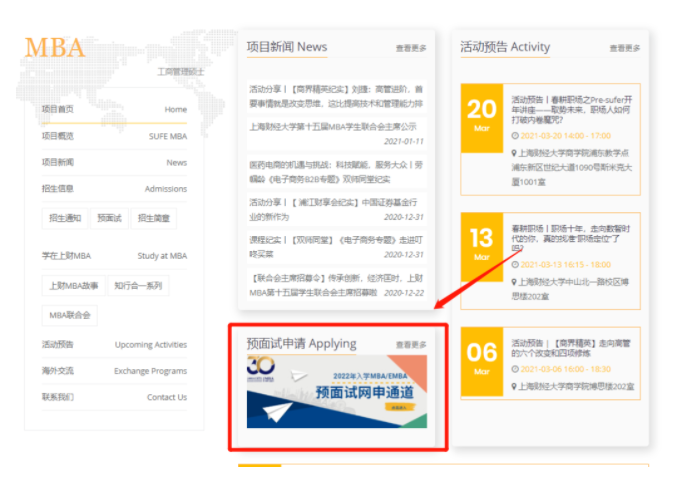Click the 招生通知 button
The width and height of the screenshot is (691, 488).
[65, 218]
